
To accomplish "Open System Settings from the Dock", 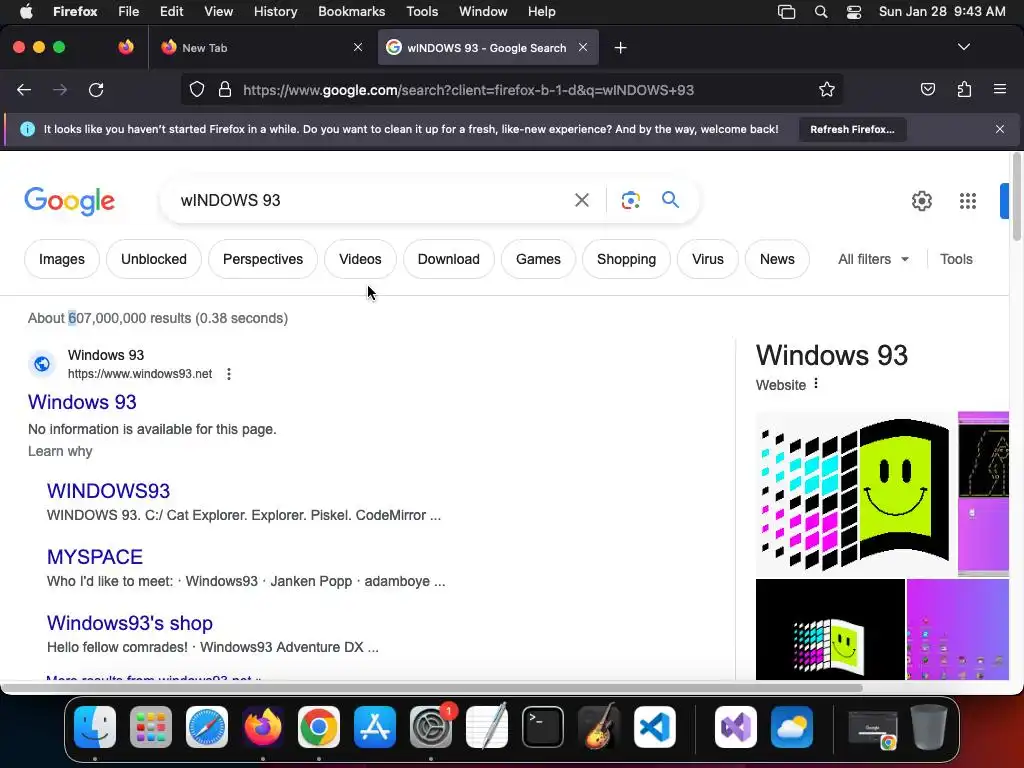I will (x=431, y=727).
